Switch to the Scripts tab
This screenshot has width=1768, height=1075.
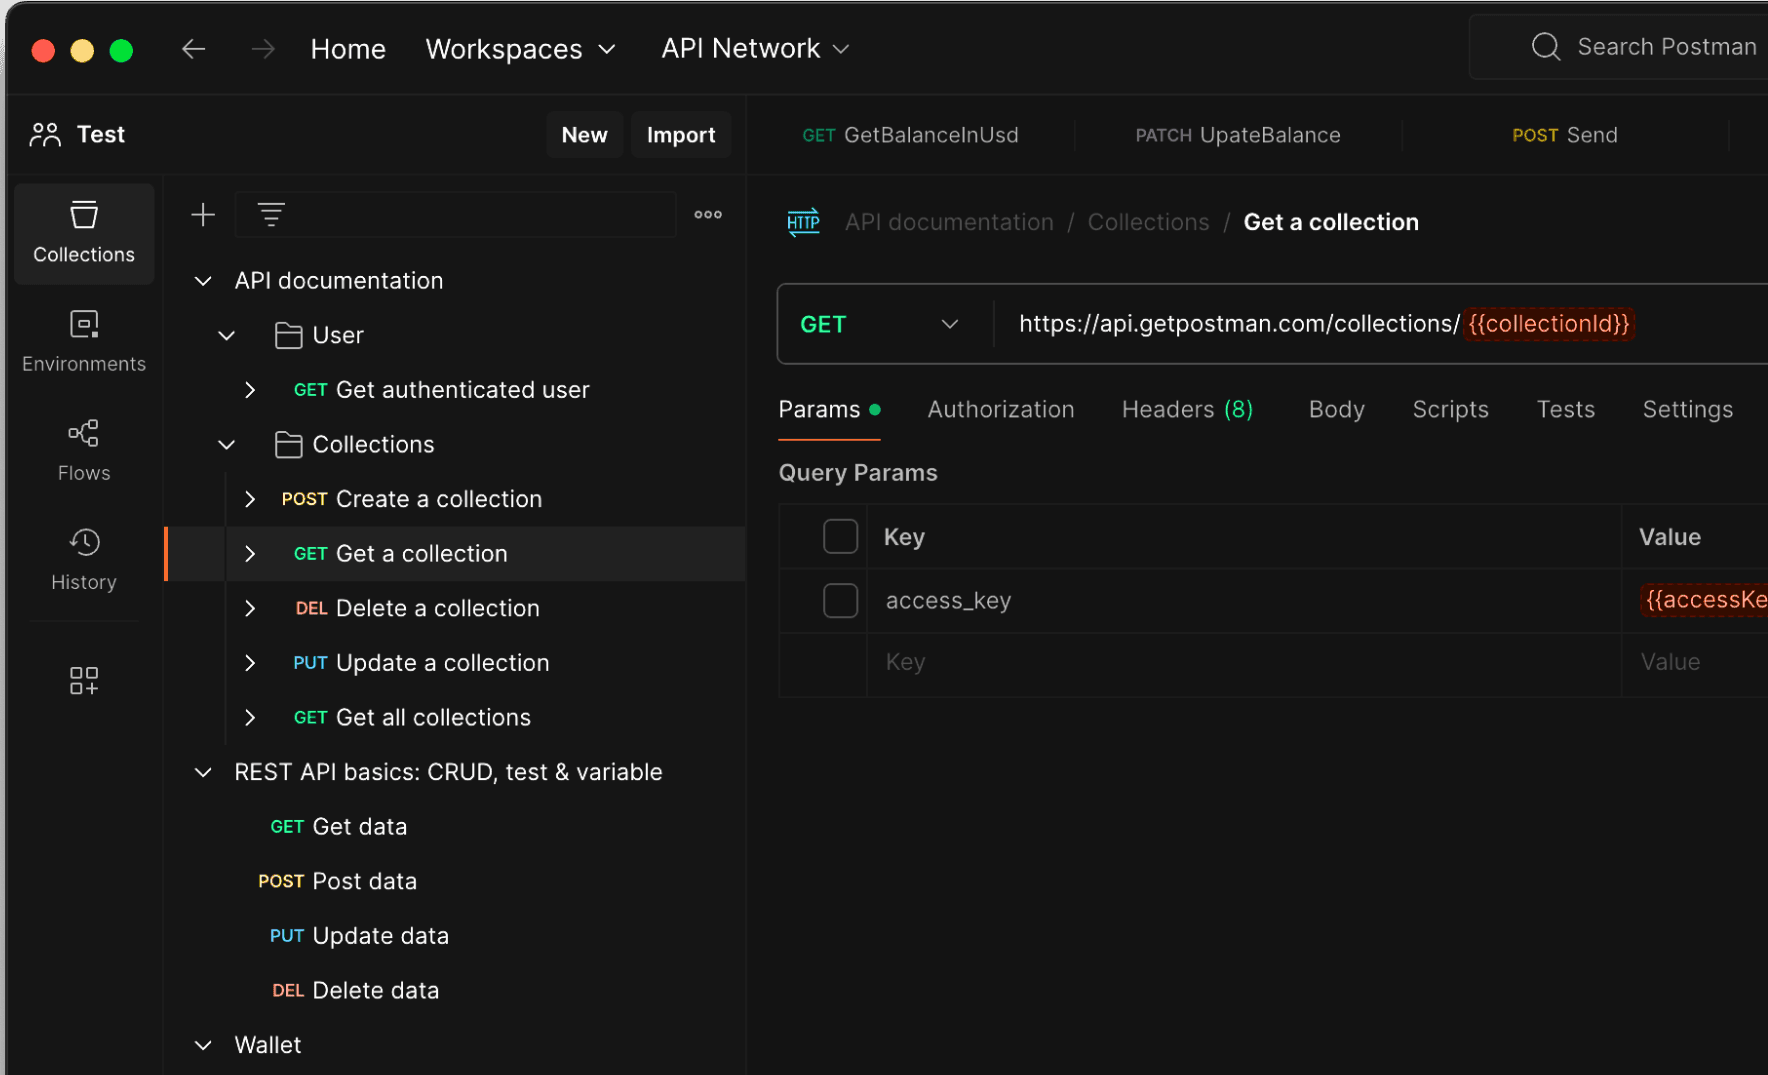[1450, 409]
